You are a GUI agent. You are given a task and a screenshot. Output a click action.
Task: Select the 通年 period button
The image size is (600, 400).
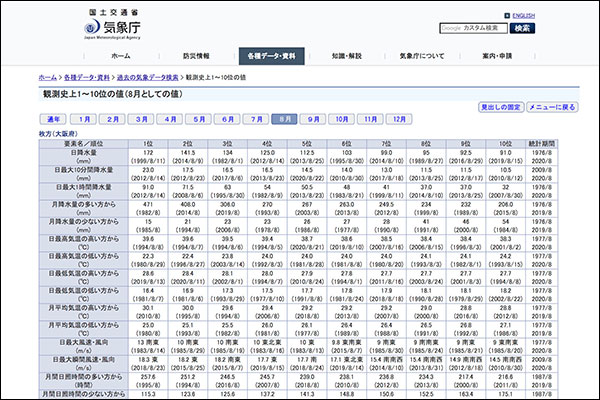pos(54,118)
